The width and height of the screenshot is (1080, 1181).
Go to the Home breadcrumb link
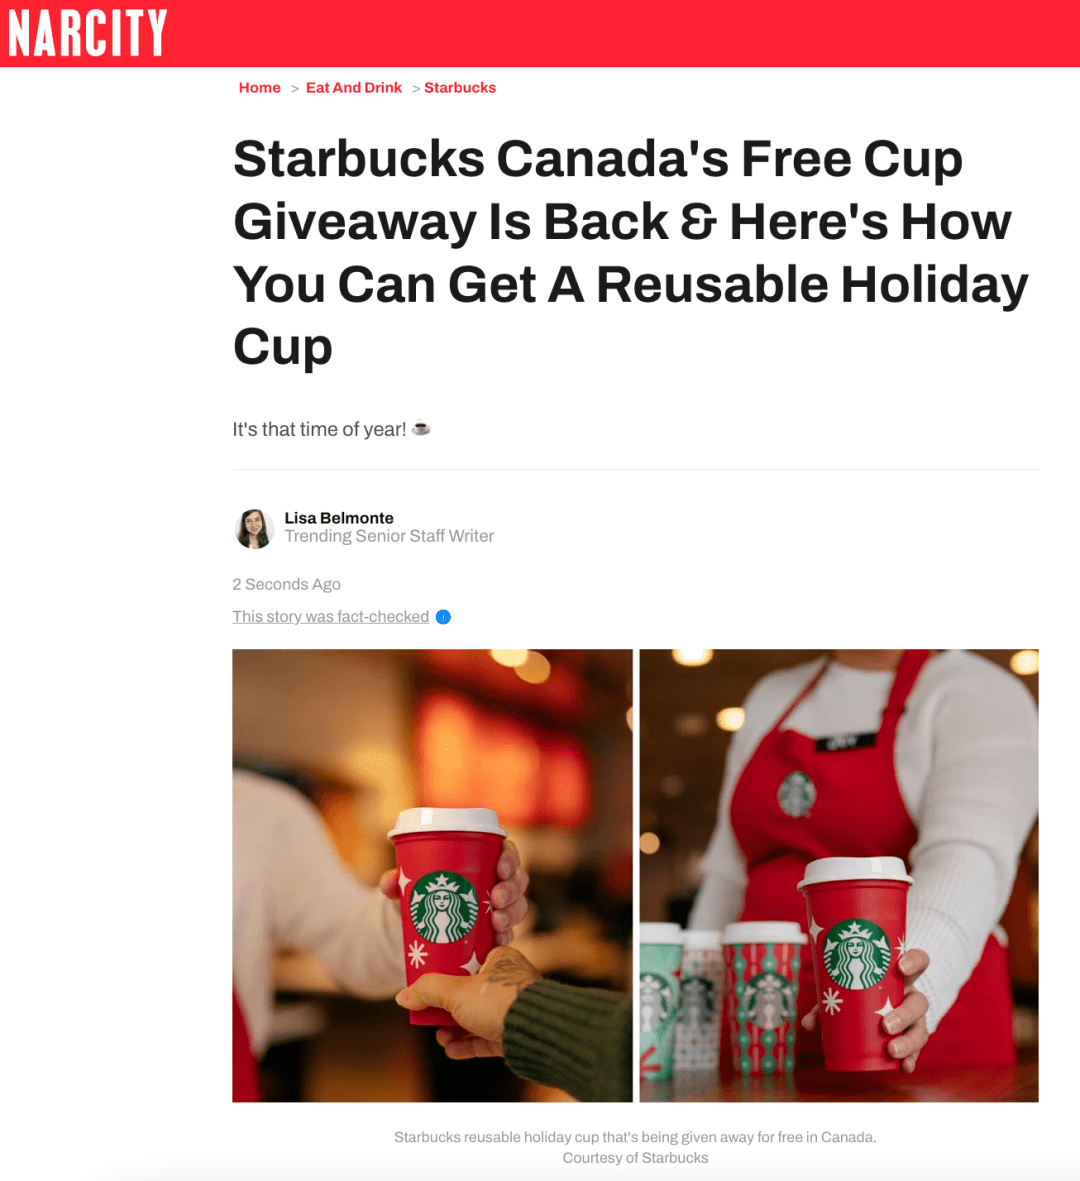[260, 87]
